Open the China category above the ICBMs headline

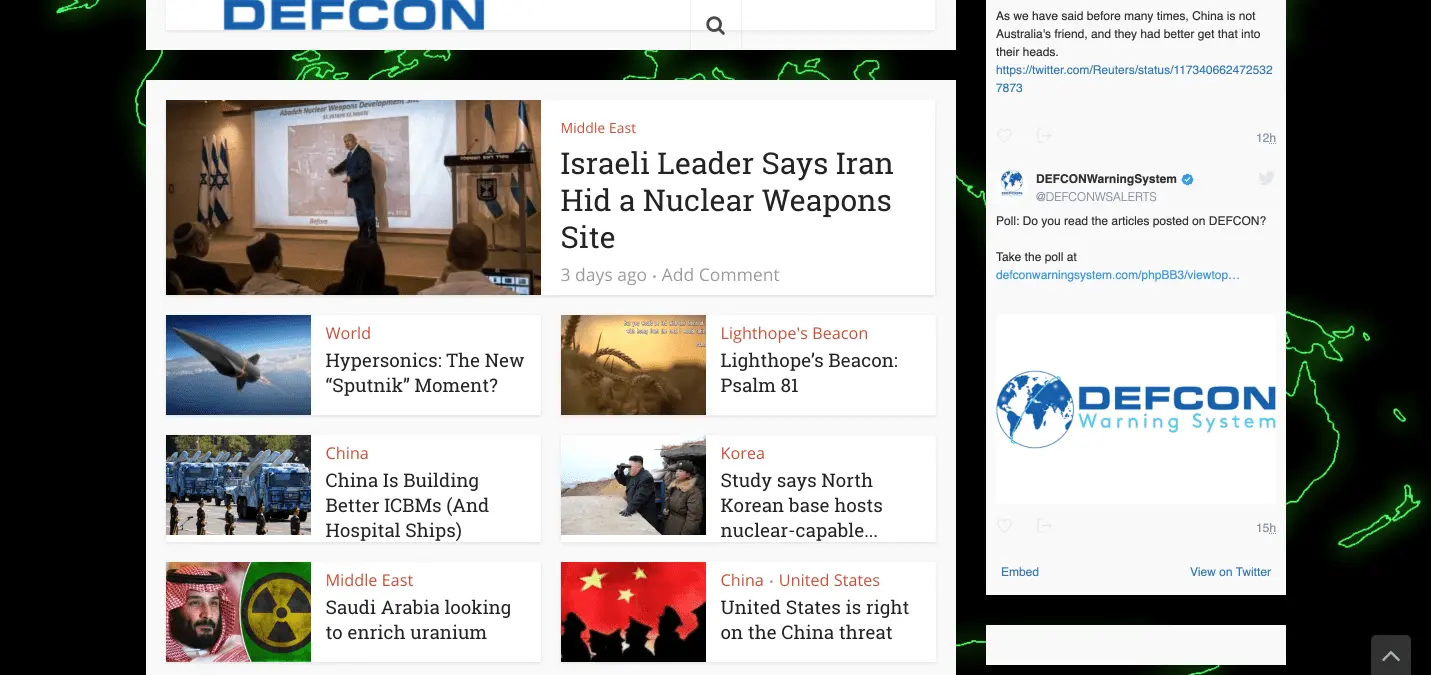347,453
